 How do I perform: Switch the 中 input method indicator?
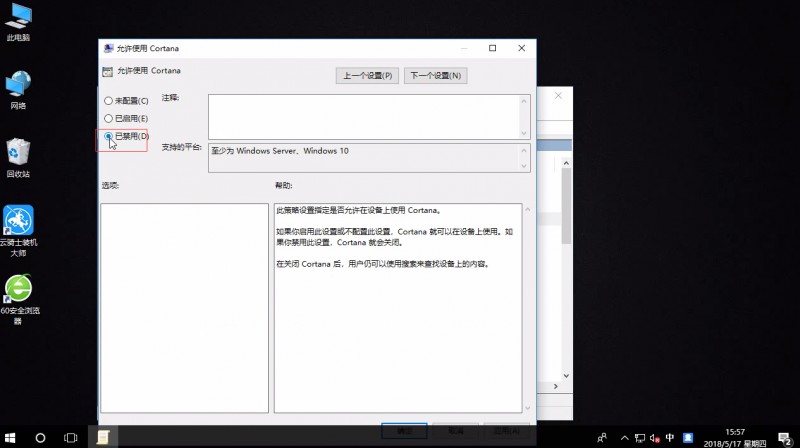click(x=670, y=438)
